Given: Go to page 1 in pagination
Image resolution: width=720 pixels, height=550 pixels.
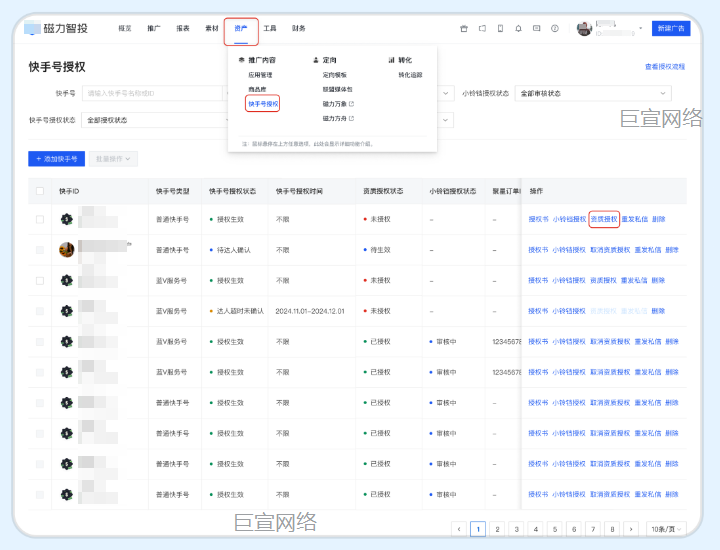Looking at the screenshot, I should point(478,529).
